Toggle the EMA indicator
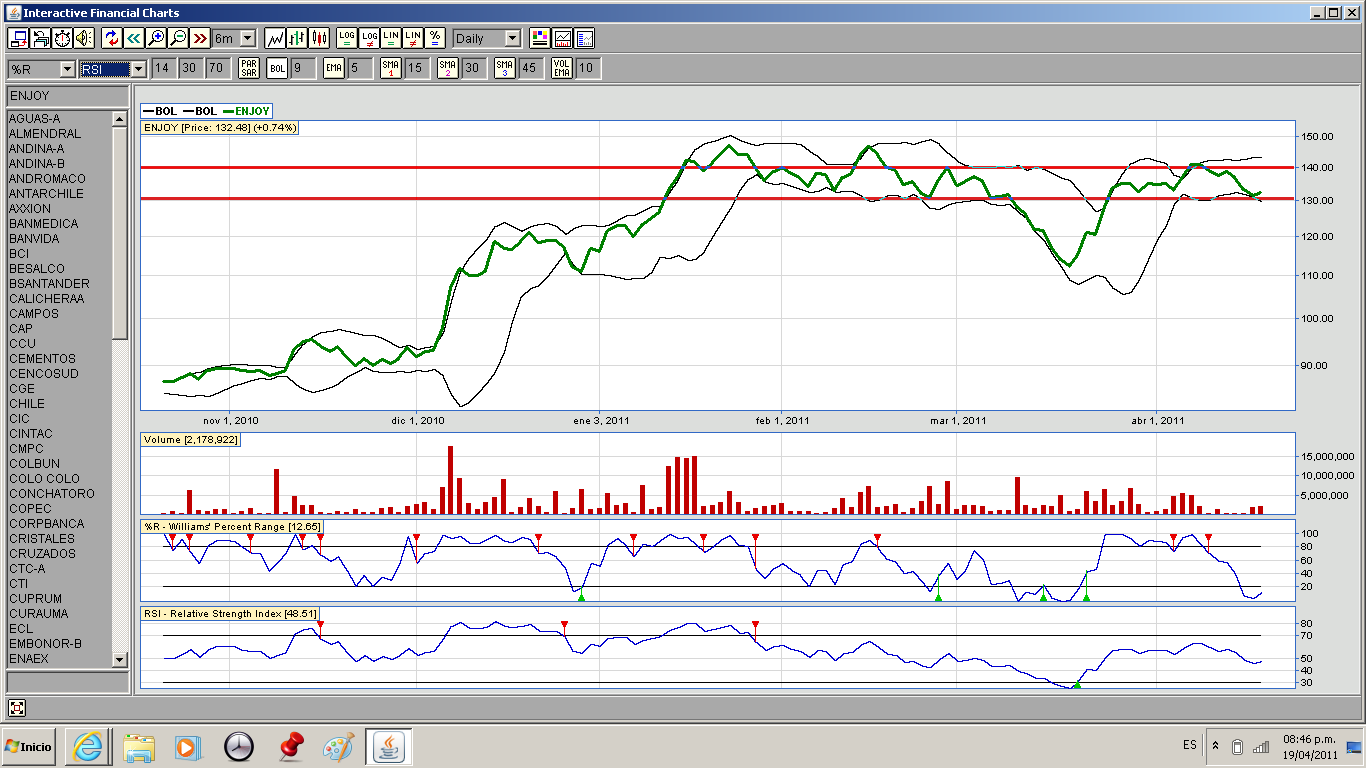Viewport: 1366px width, 768px height. [x=334, y=68]
